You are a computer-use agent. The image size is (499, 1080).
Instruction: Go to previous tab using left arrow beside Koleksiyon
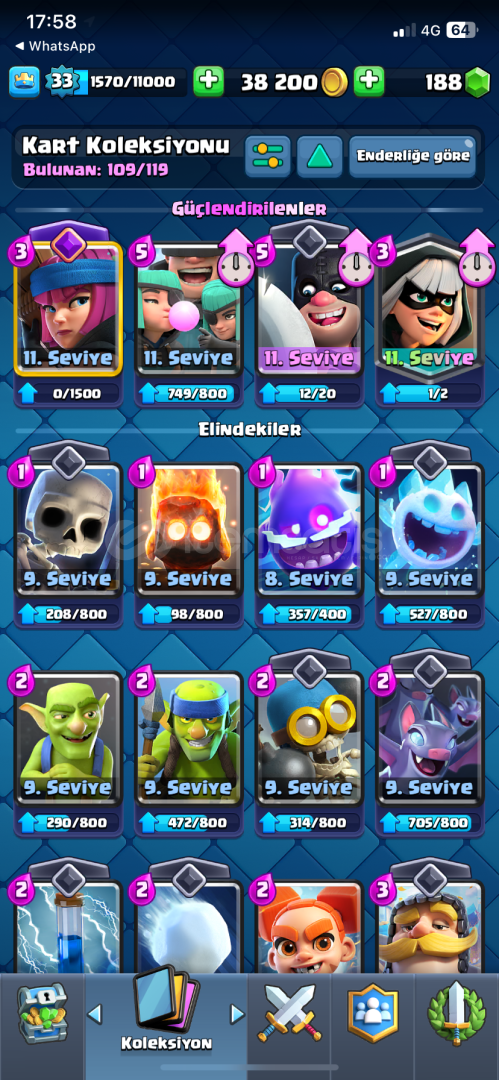point(95,1013)
